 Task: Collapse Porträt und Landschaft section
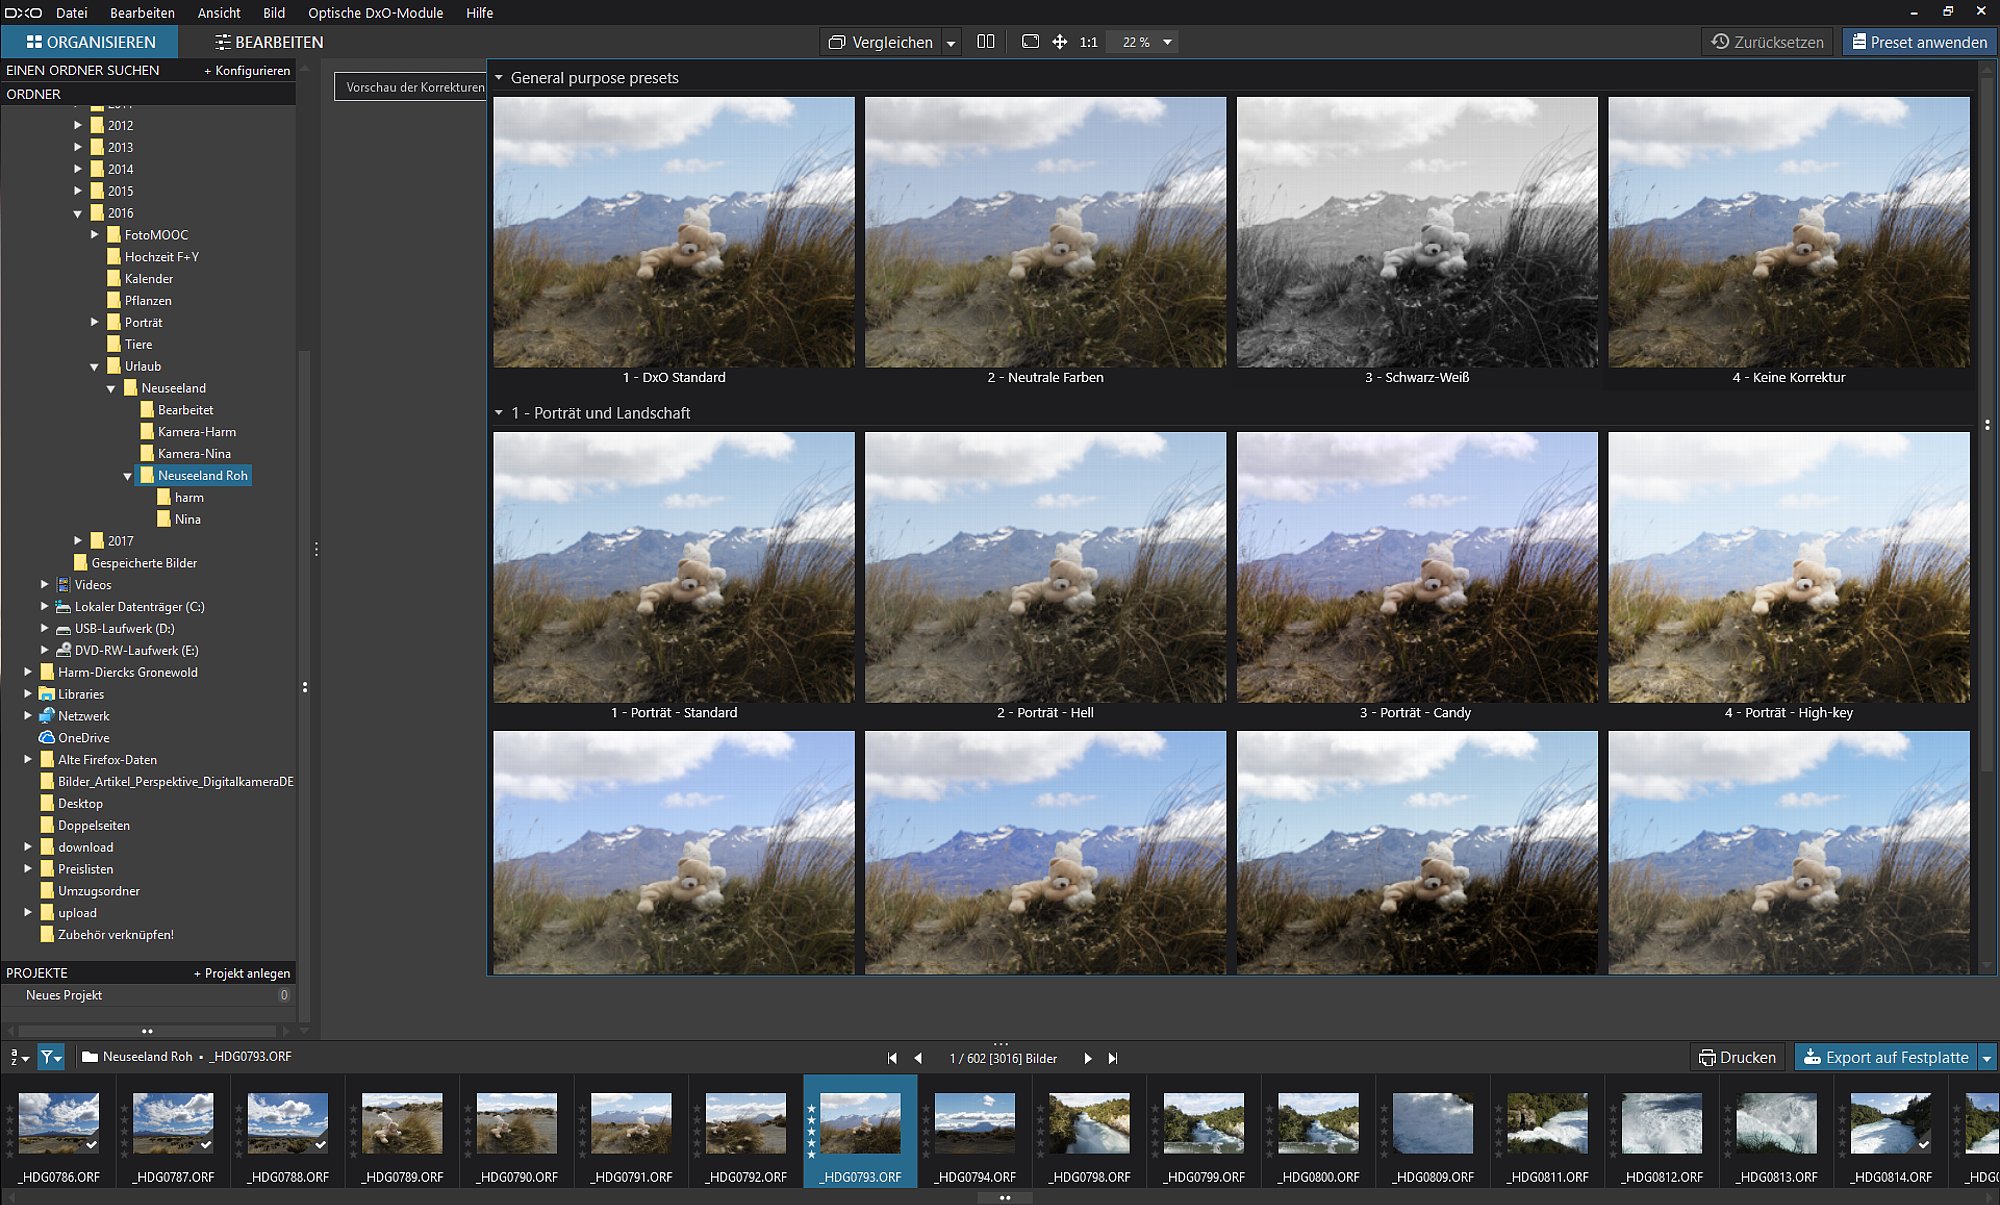point(499,412)
